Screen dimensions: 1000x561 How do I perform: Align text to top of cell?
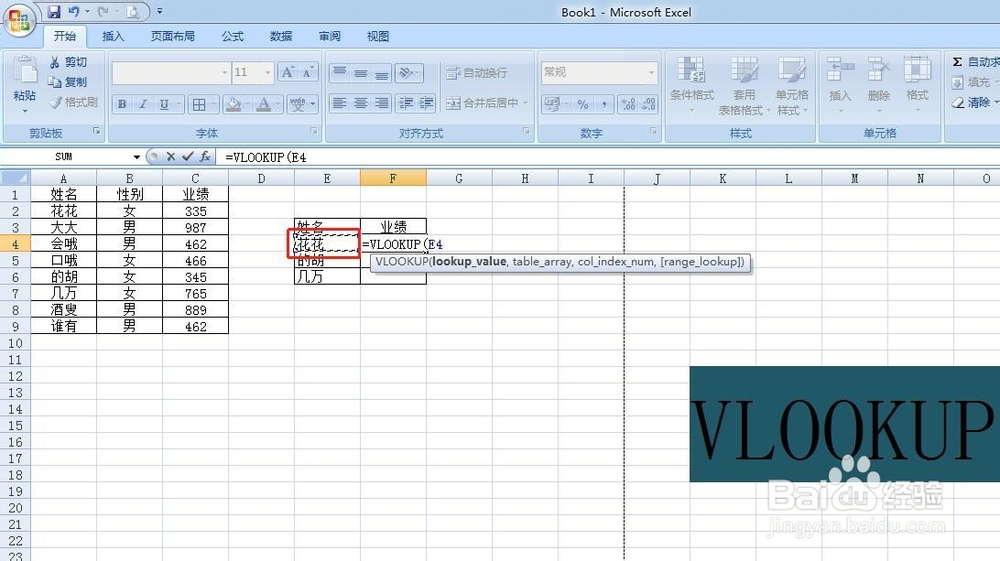(x=340, y=73)
